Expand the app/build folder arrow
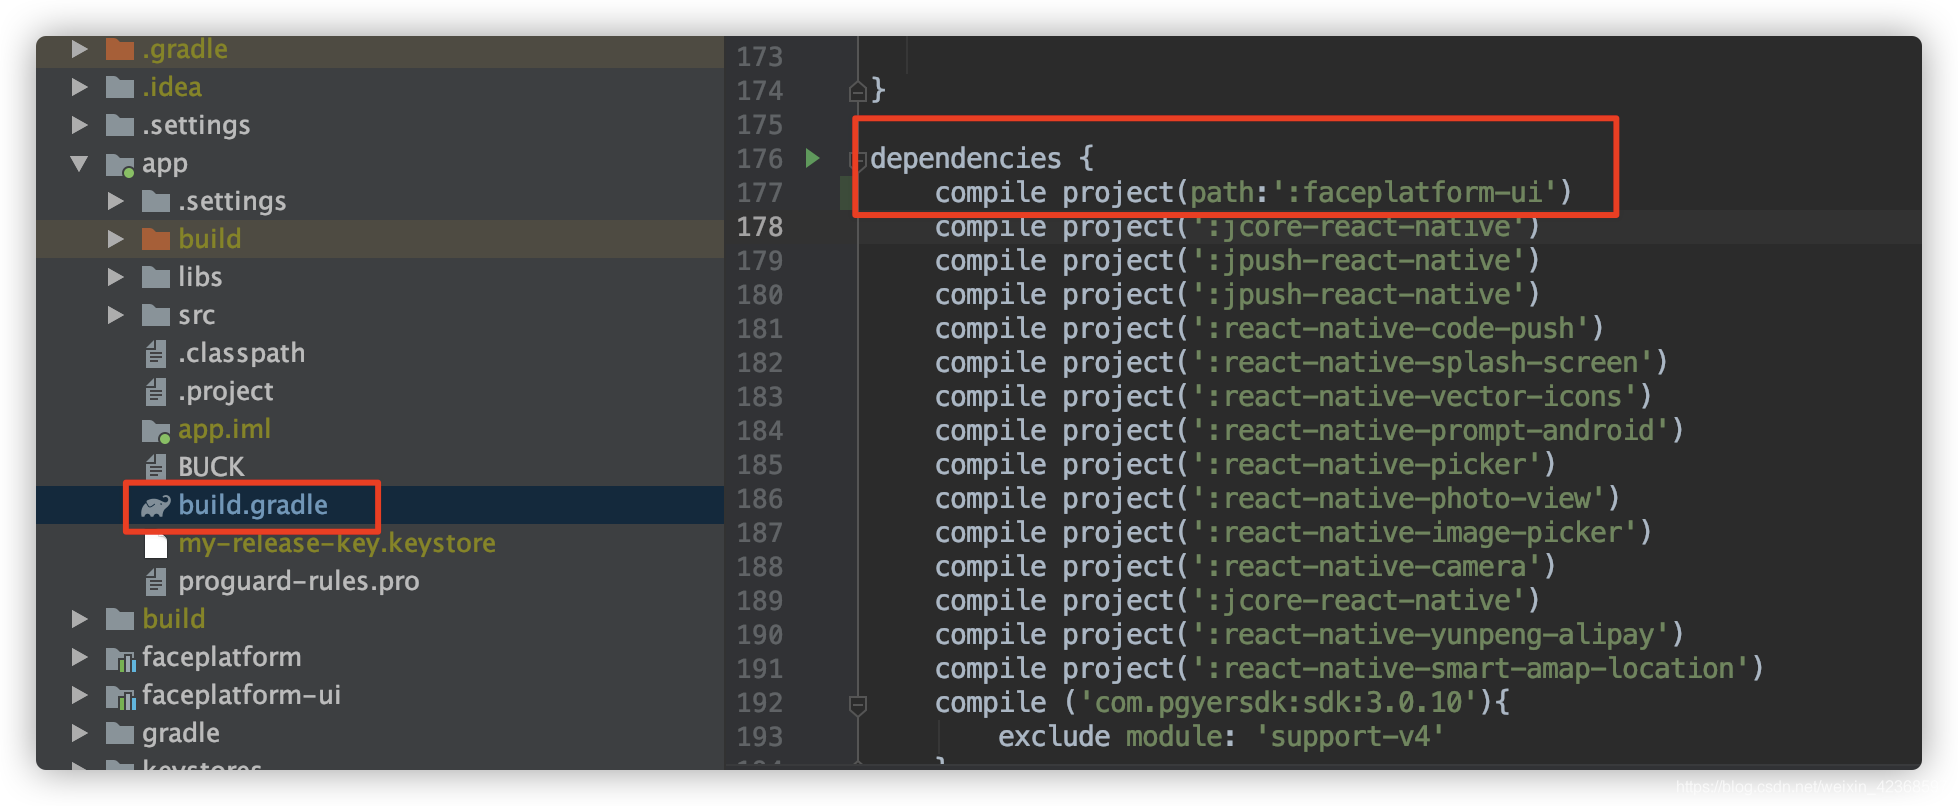The image size is (1958, 806). 116,239
